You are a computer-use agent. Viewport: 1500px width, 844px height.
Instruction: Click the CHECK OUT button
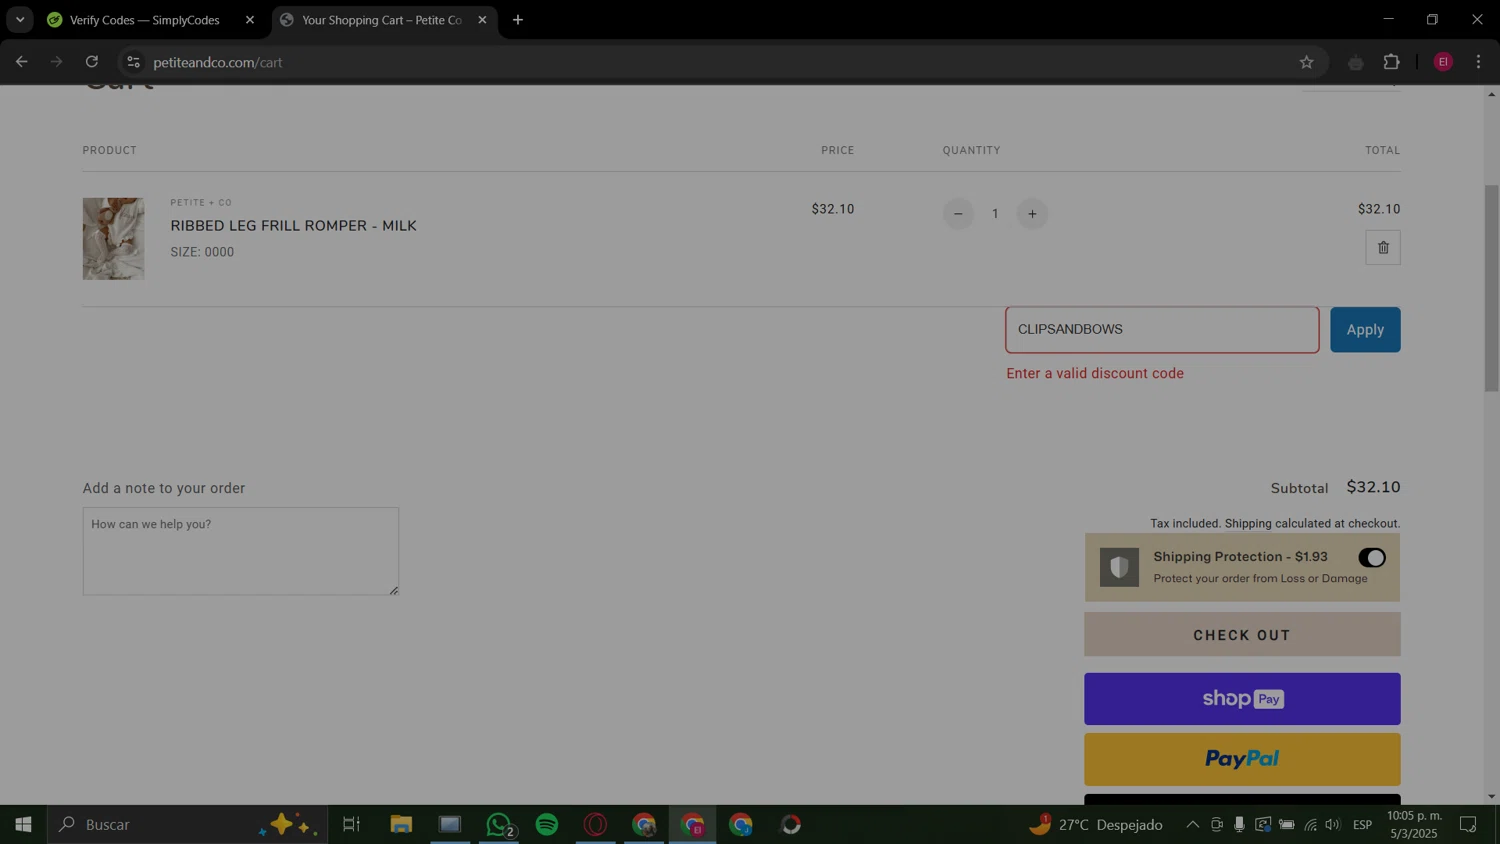1242,635
